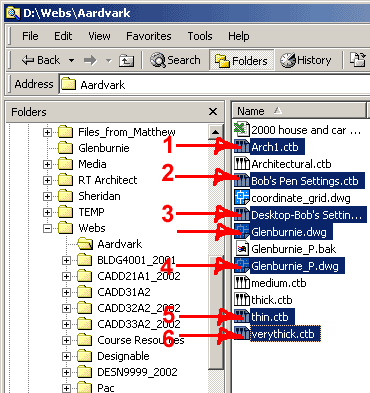The image size is (370, 393).
Task: Click the thin.ctb plot style icon
Action: coord(242,317)
